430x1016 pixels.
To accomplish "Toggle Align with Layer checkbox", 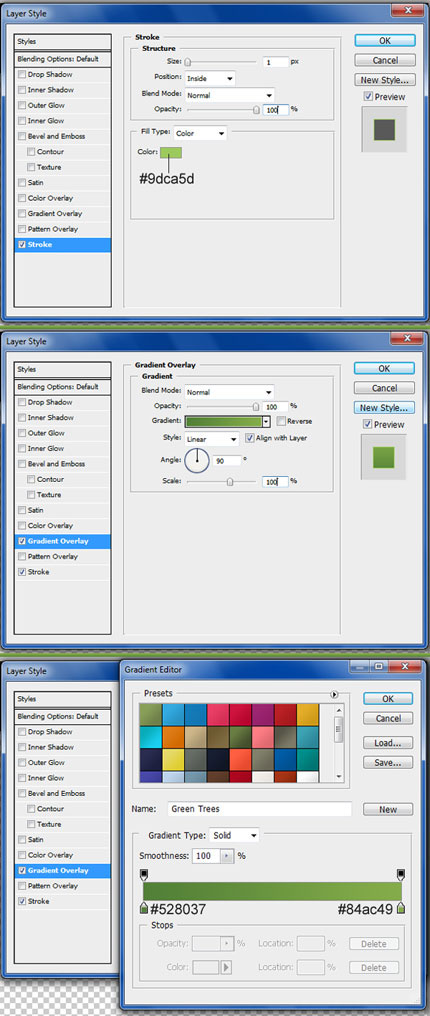I will click(x=250, y=438).
